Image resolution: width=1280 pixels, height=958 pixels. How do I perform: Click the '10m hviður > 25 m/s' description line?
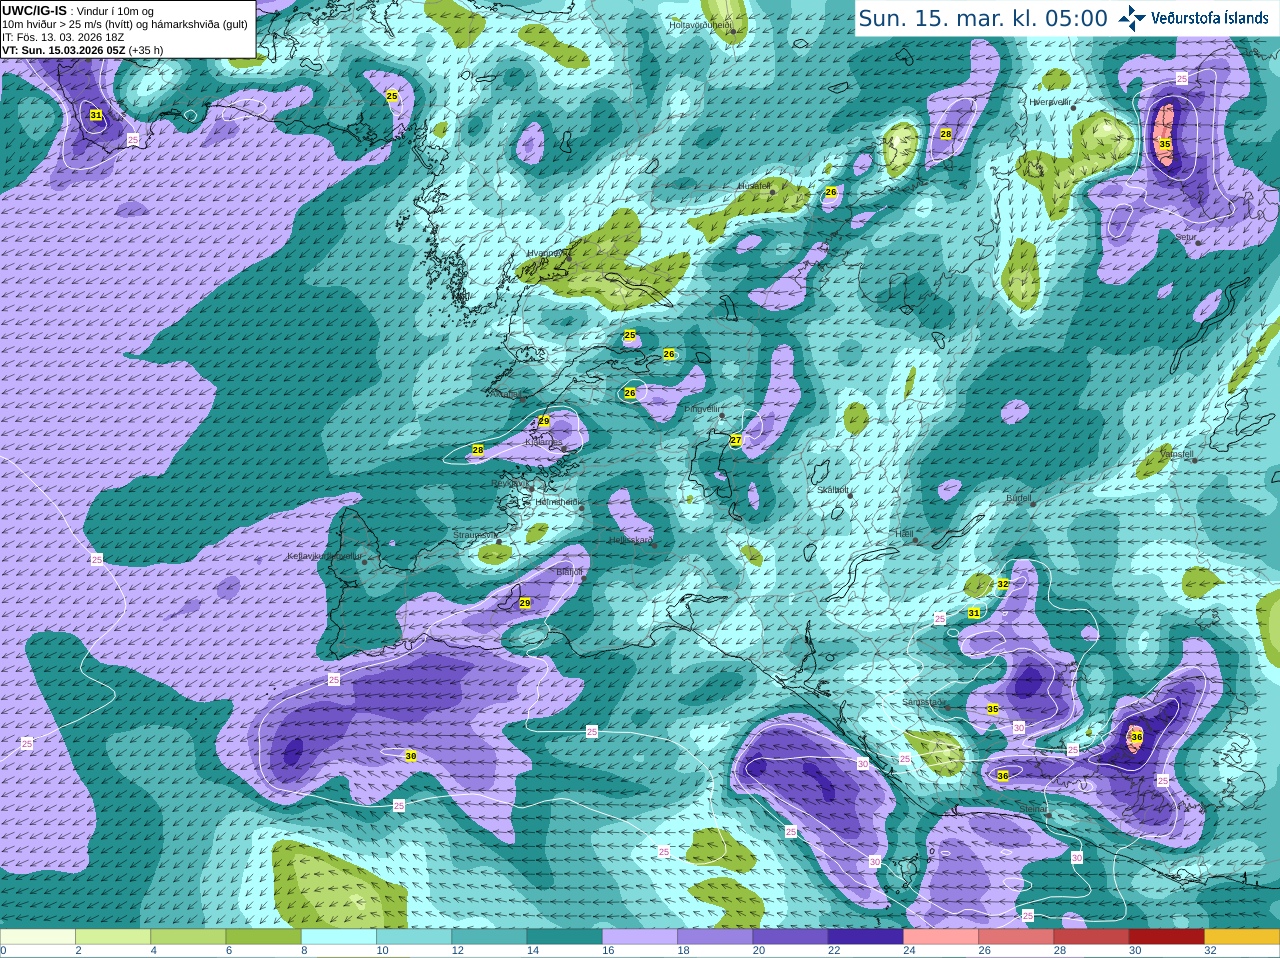(125, 24)
